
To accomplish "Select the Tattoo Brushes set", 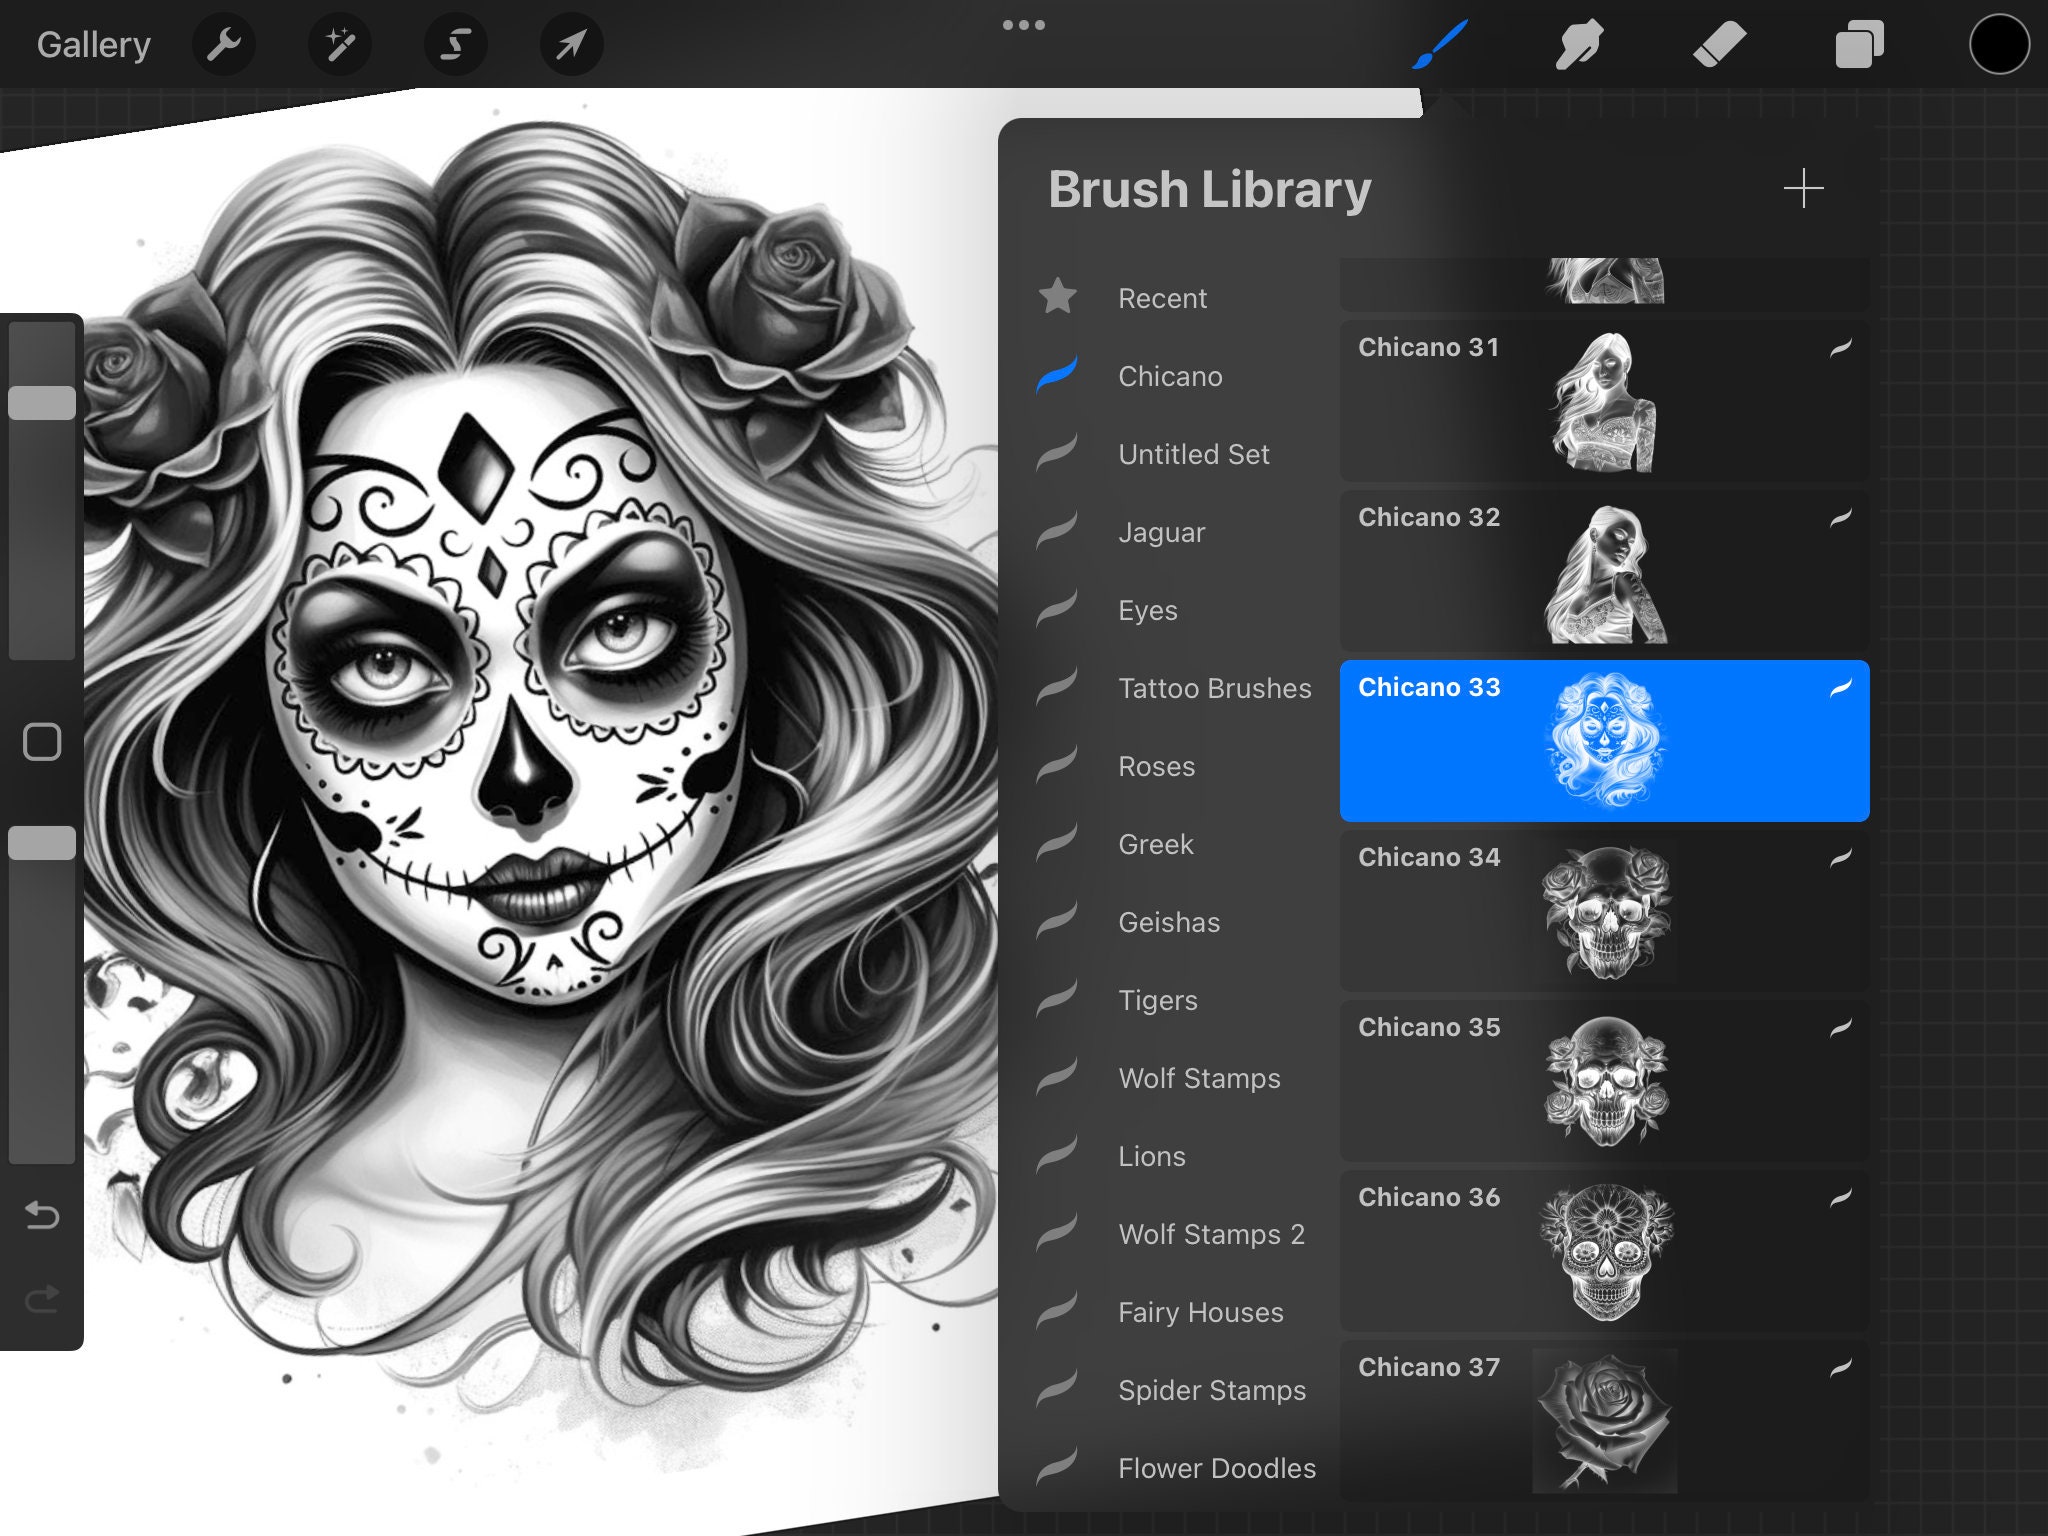I will tap(1215, 688).
